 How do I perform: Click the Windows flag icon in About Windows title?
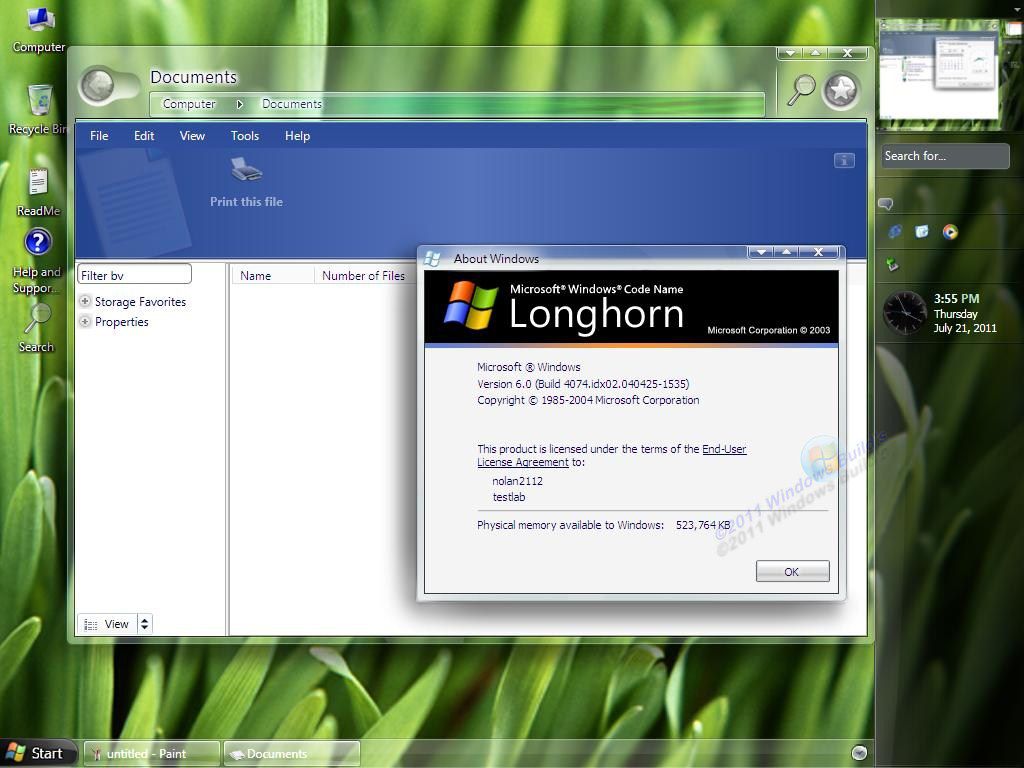pyautogui.click(x=432, y=259)
